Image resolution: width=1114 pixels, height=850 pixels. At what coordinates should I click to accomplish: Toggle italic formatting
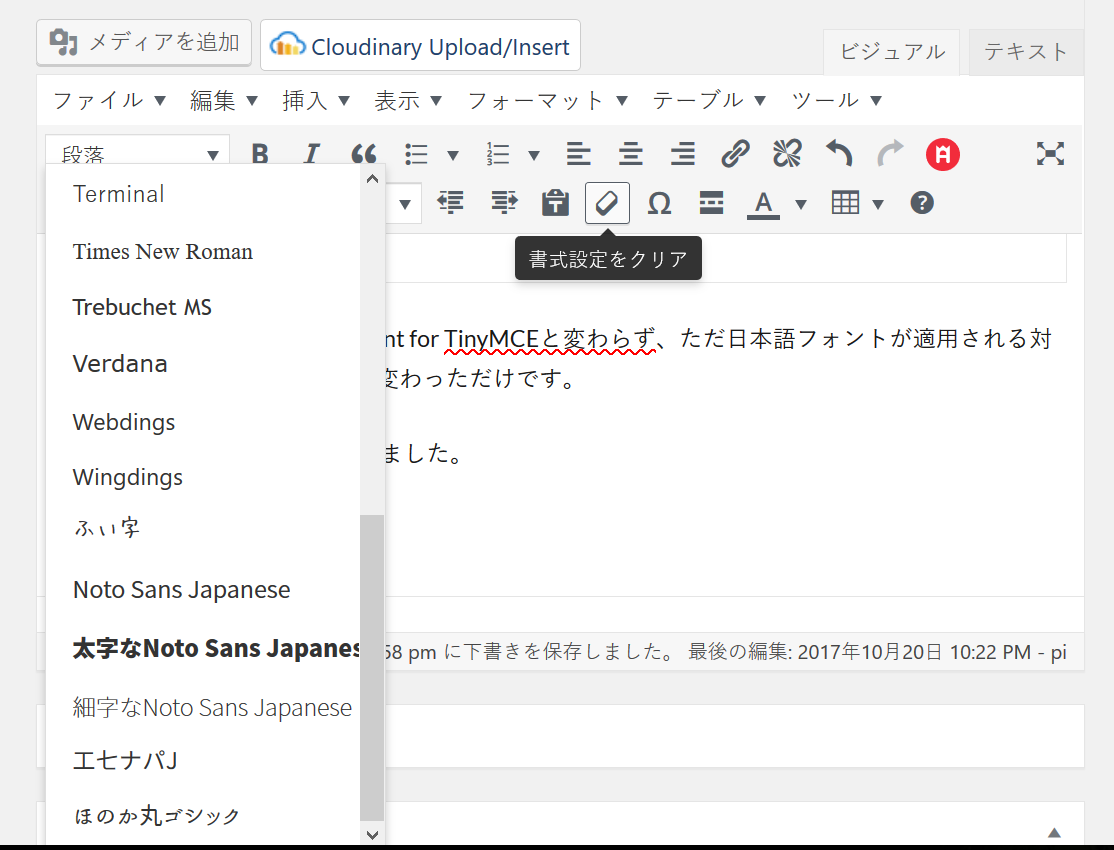point(311,154)
